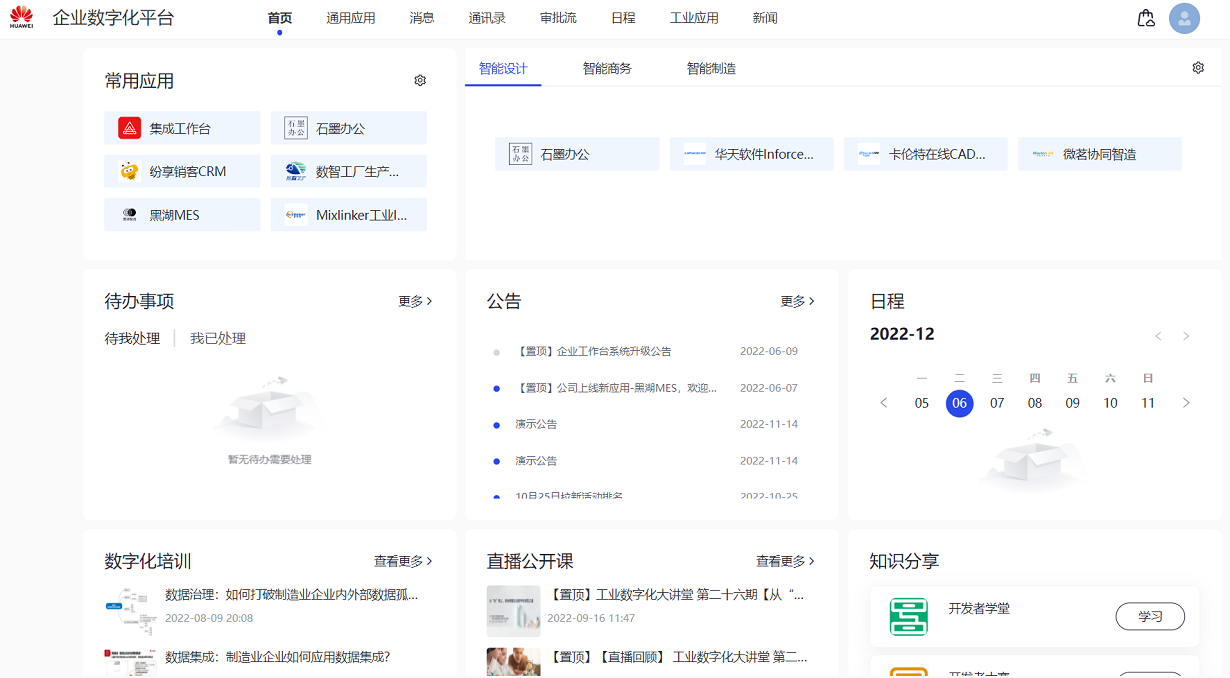Open the user avatar menu
Viewport: 1230px width, 678px height.
(1184, 18)
